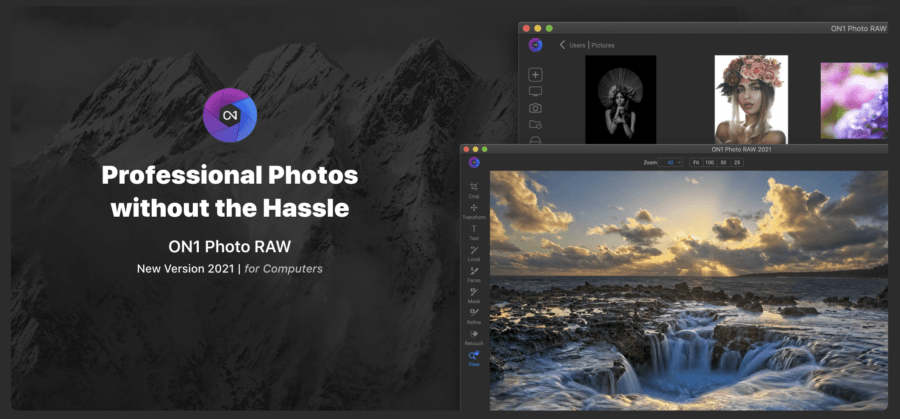
Task: Go back with the left chevron arrow
Action: click(x=562, y=45)
